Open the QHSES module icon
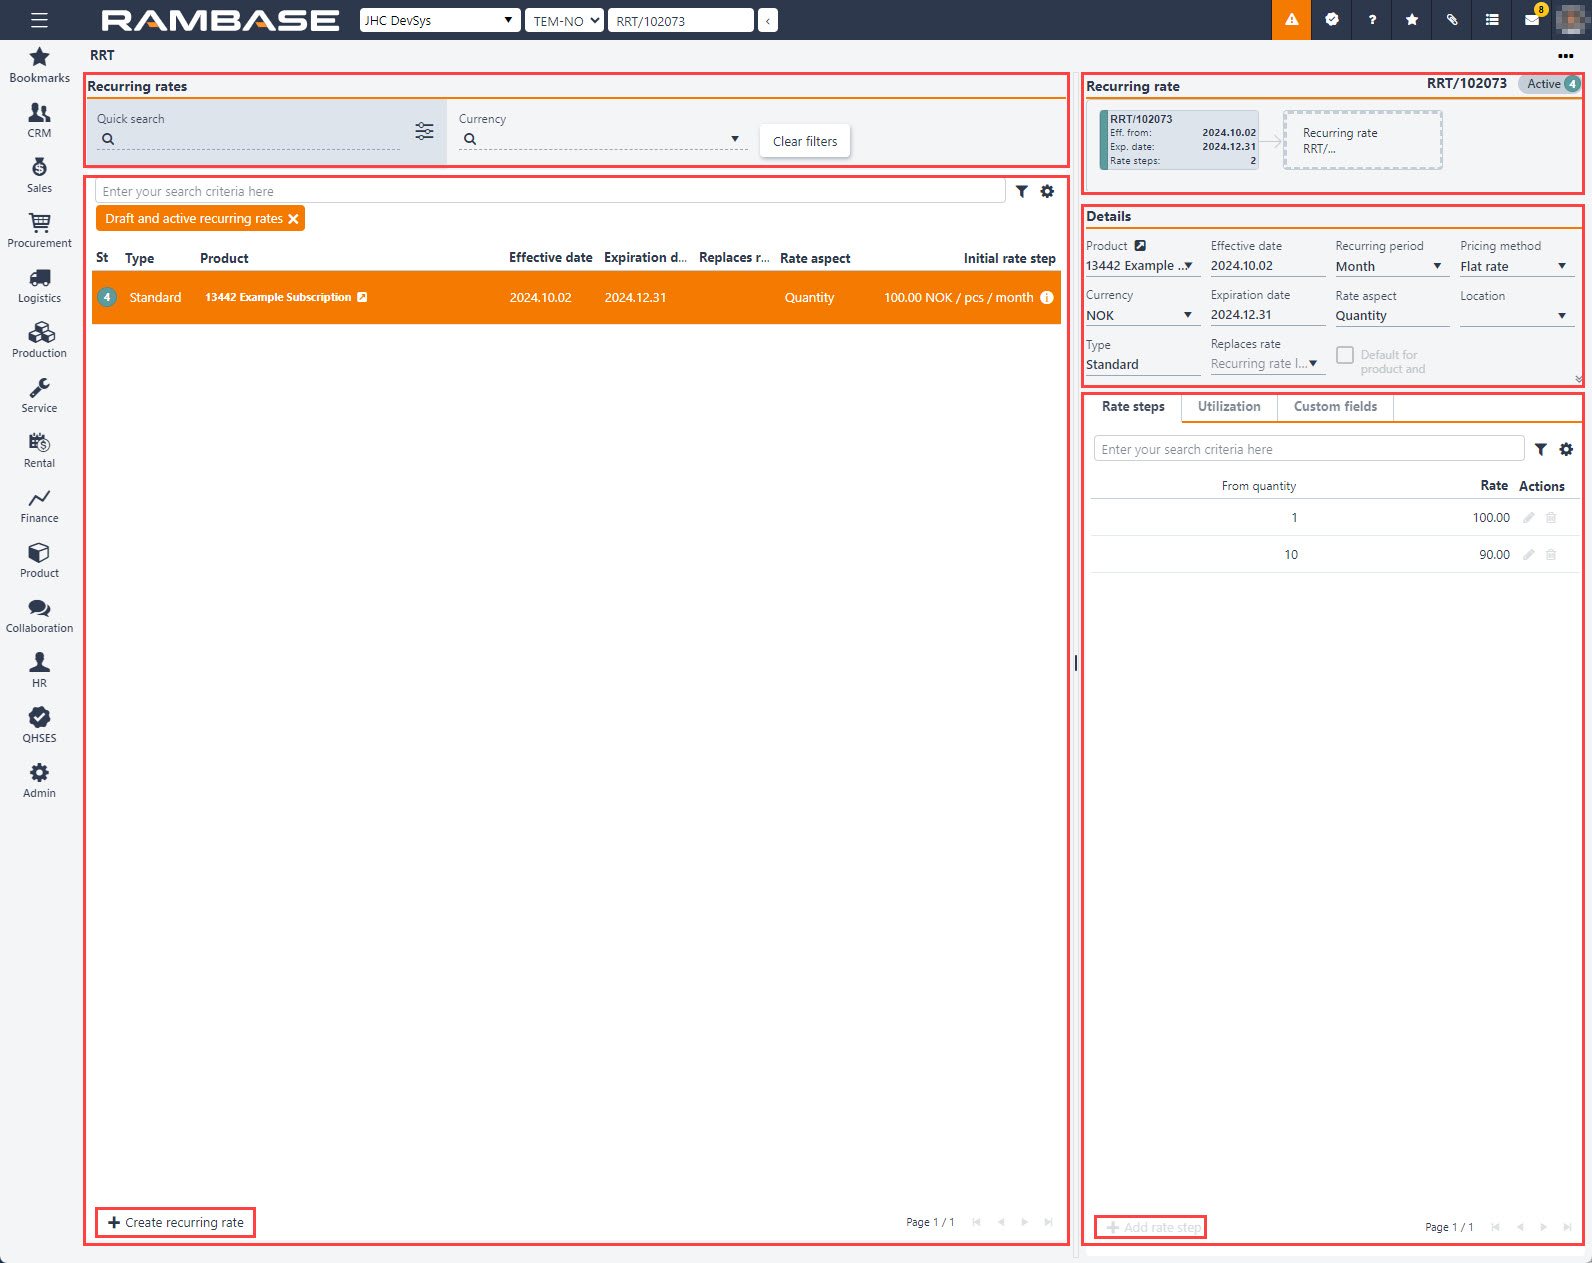This screenshot has width=1592, height=1263. 39,725
